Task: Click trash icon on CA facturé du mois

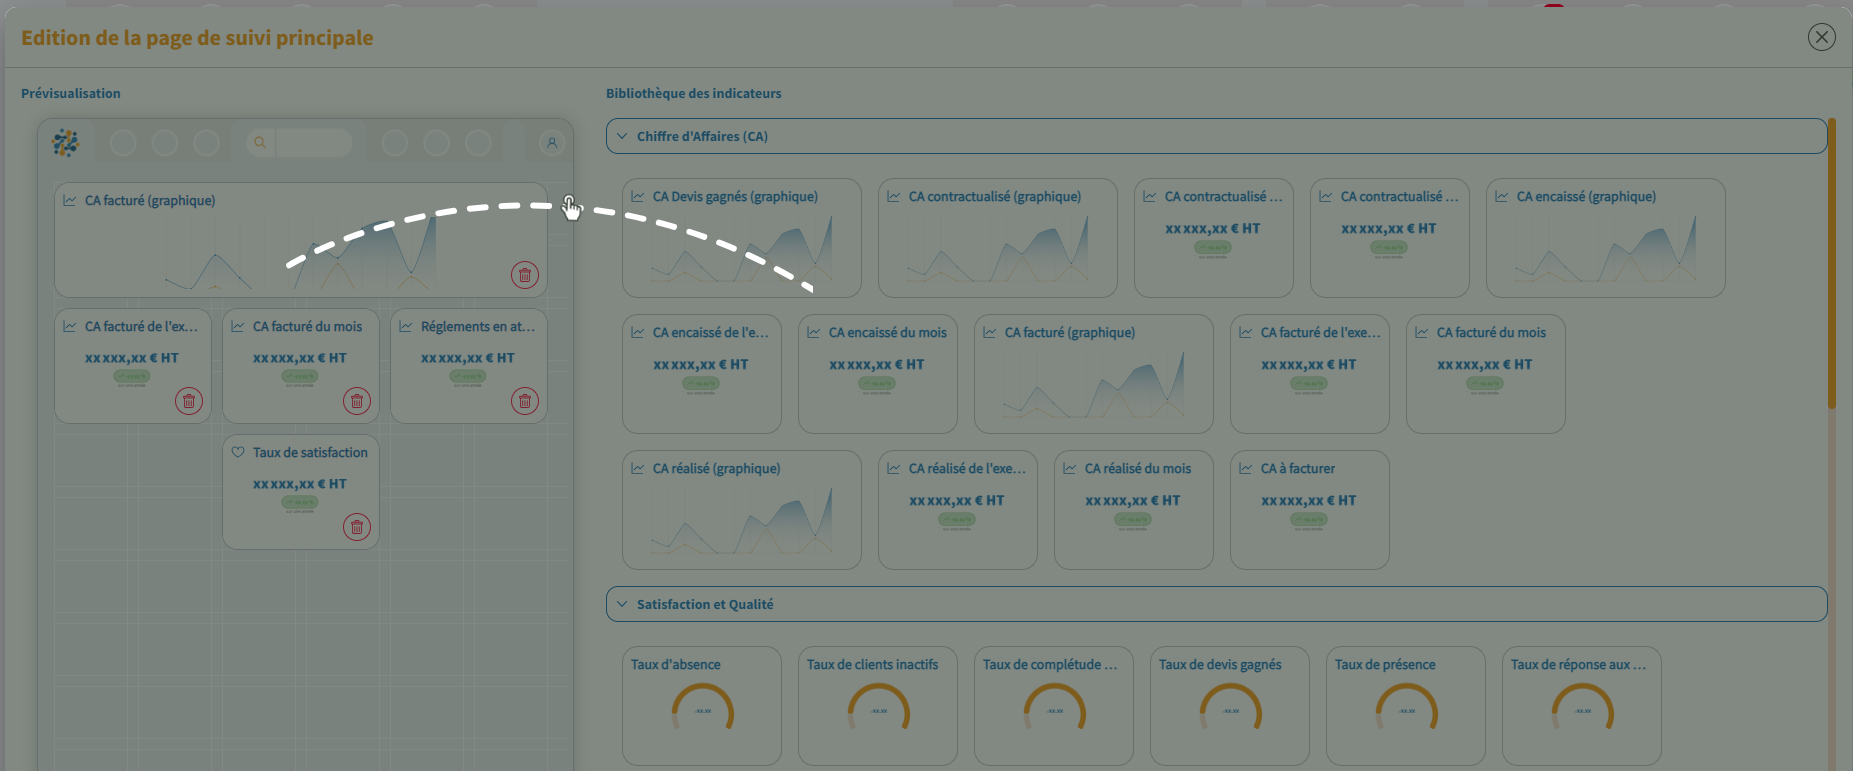Action: tap(357, 401)
